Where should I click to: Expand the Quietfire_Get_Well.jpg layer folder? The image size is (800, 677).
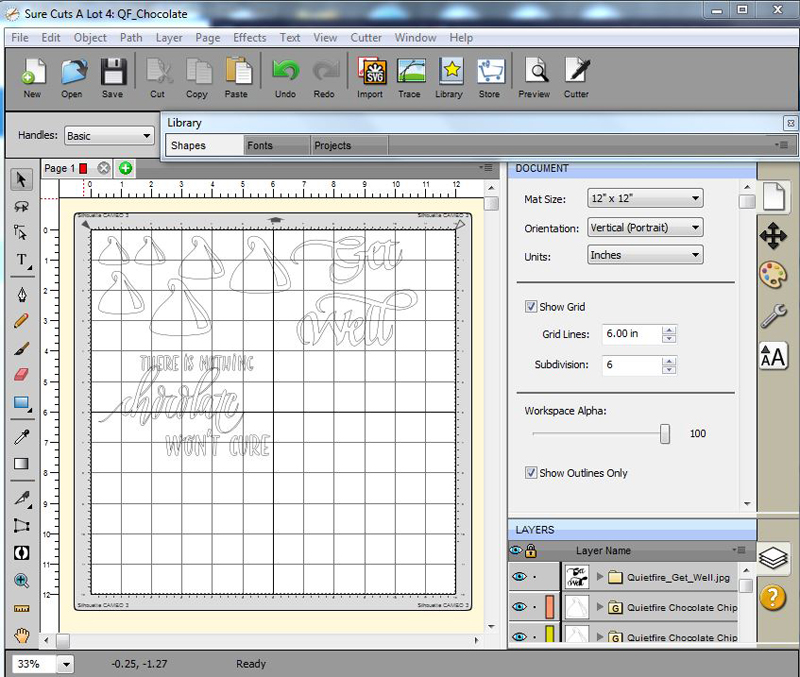point(600,577)
